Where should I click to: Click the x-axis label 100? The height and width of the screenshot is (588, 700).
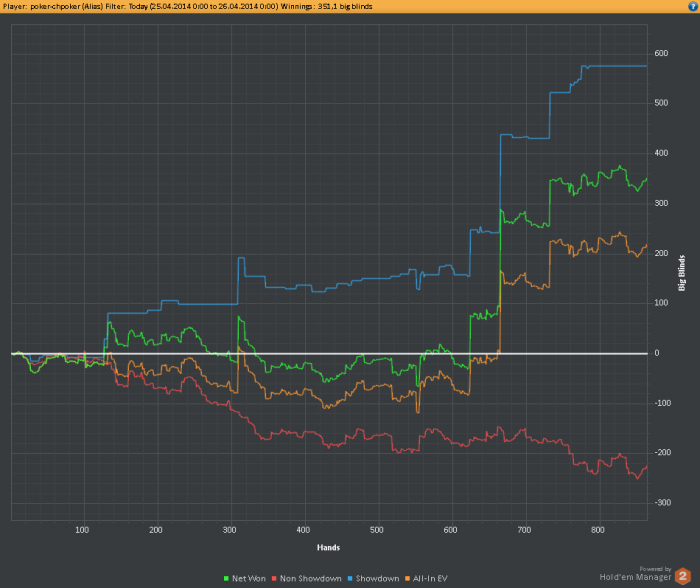[82, 530]
